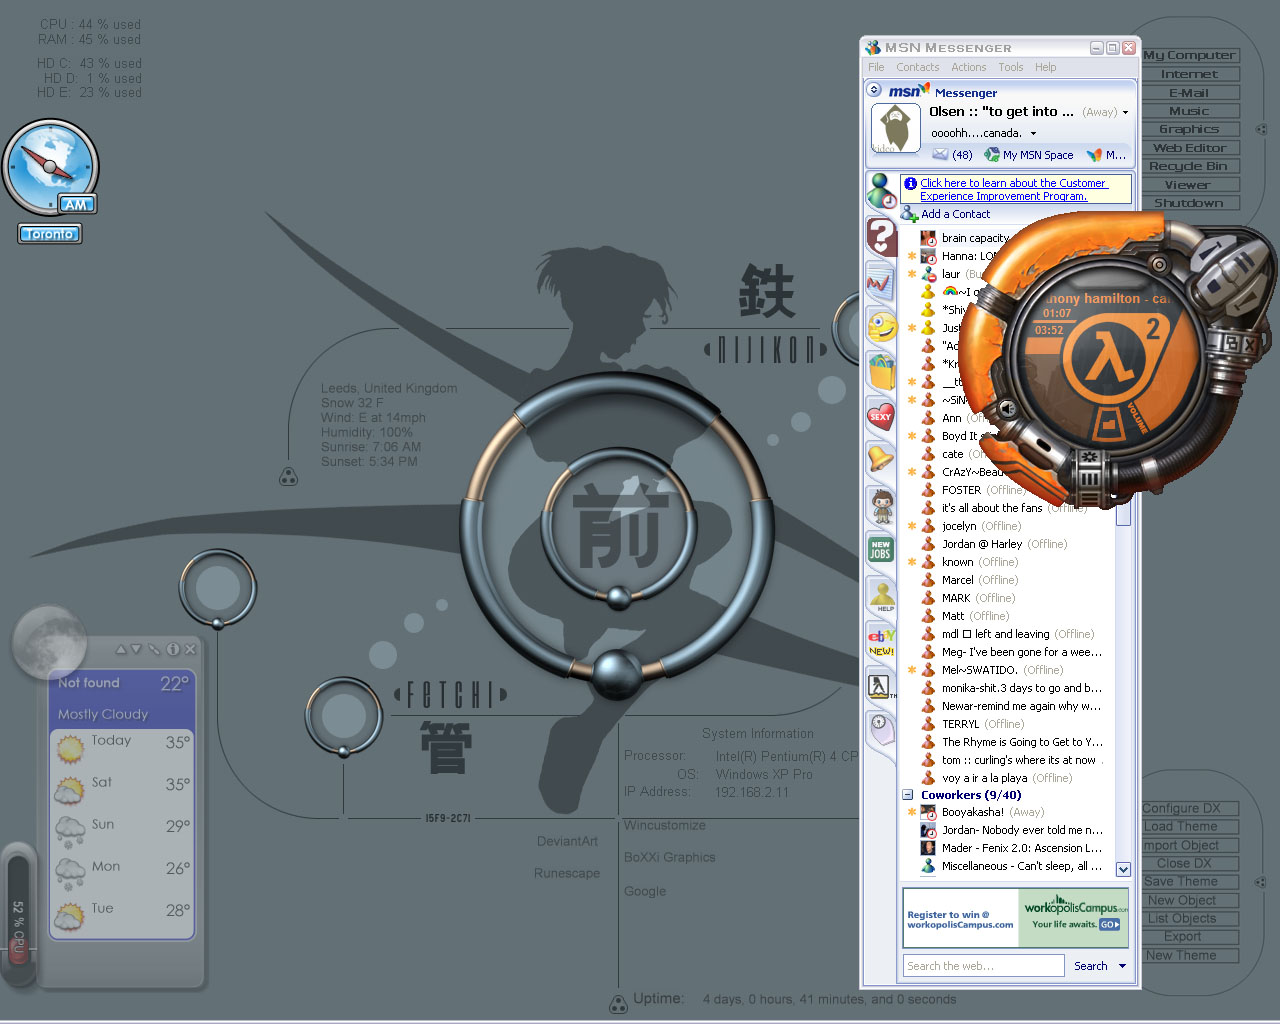The width and height of the screenshot is (1280, 1024).
Task: Click the stop square button on the media player
Action: [1214, 286]
